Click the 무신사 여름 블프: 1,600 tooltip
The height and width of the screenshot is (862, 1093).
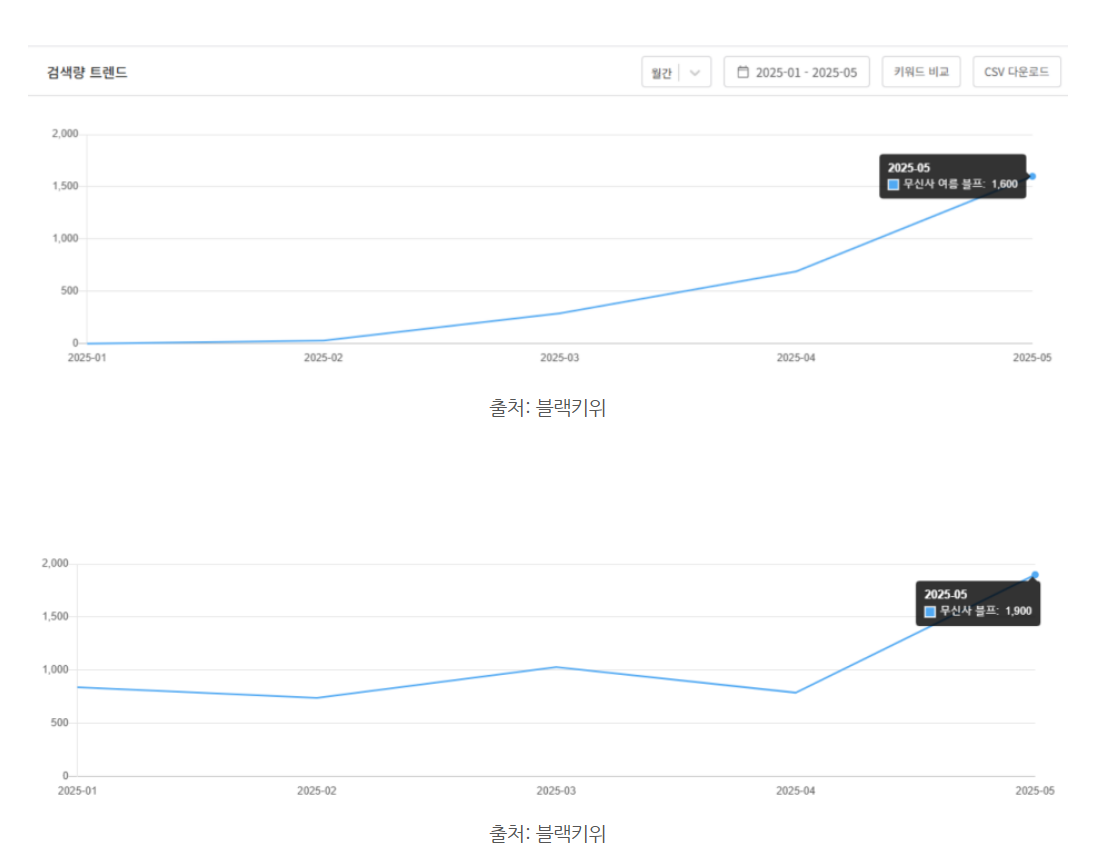952,177
